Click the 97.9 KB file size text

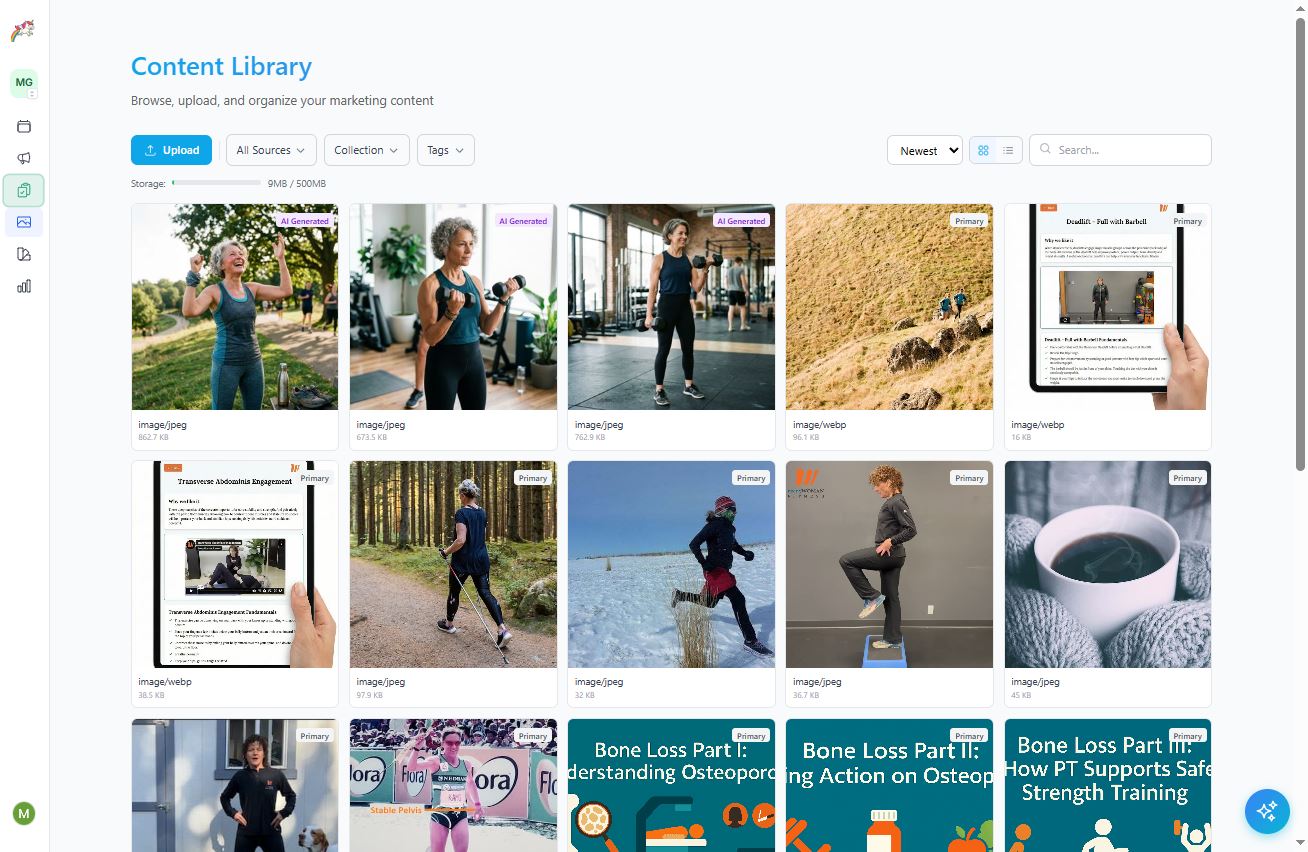coord(370,695)
